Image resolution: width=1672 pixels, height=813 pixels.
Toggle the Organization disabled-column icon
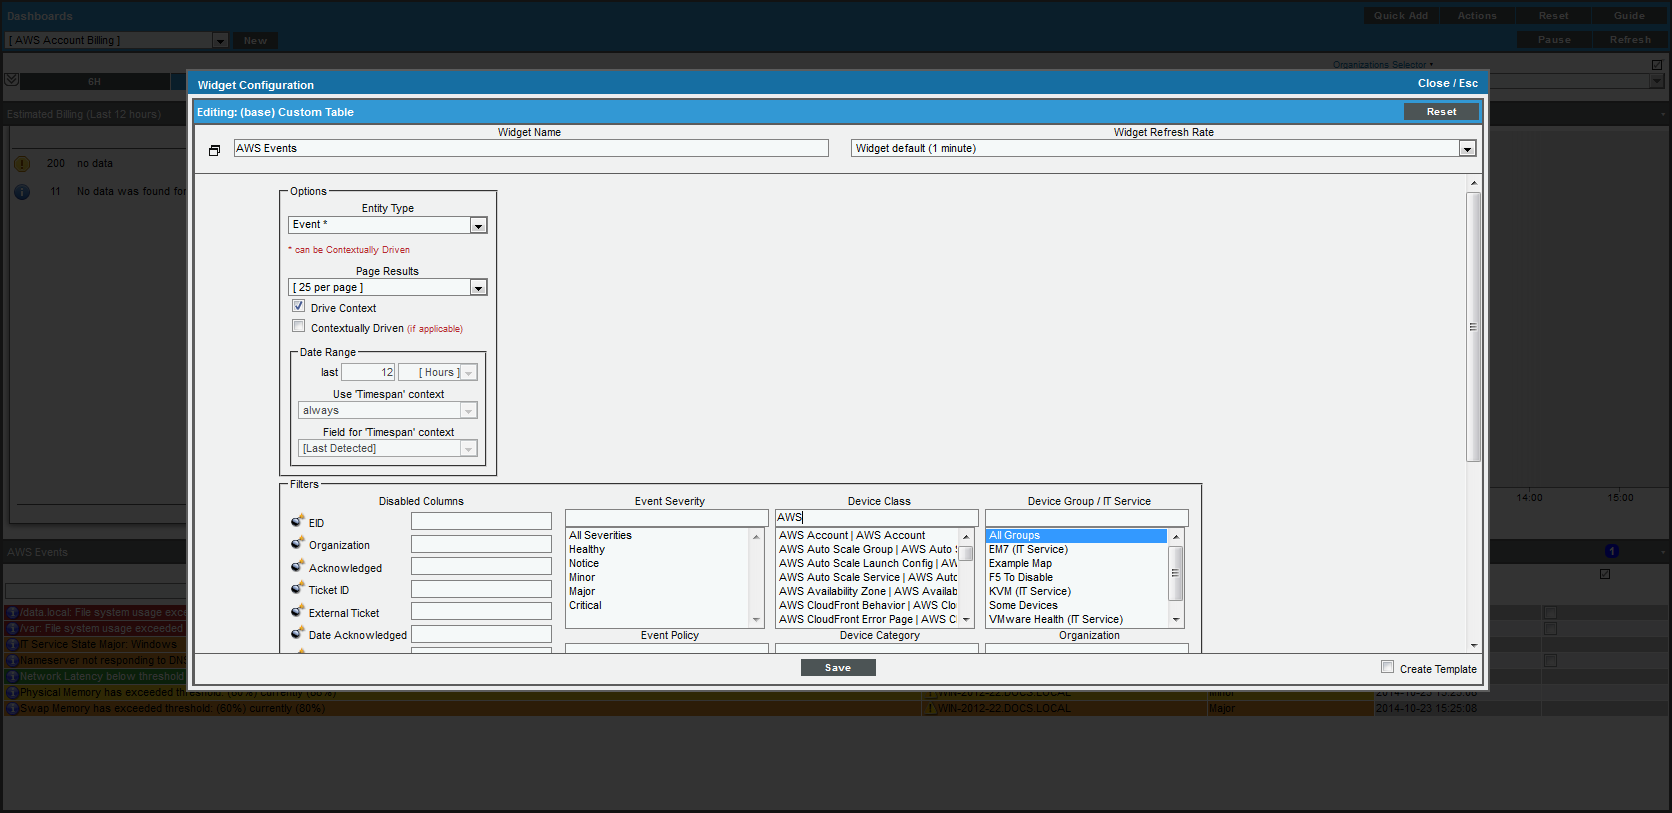click(297, 543)
